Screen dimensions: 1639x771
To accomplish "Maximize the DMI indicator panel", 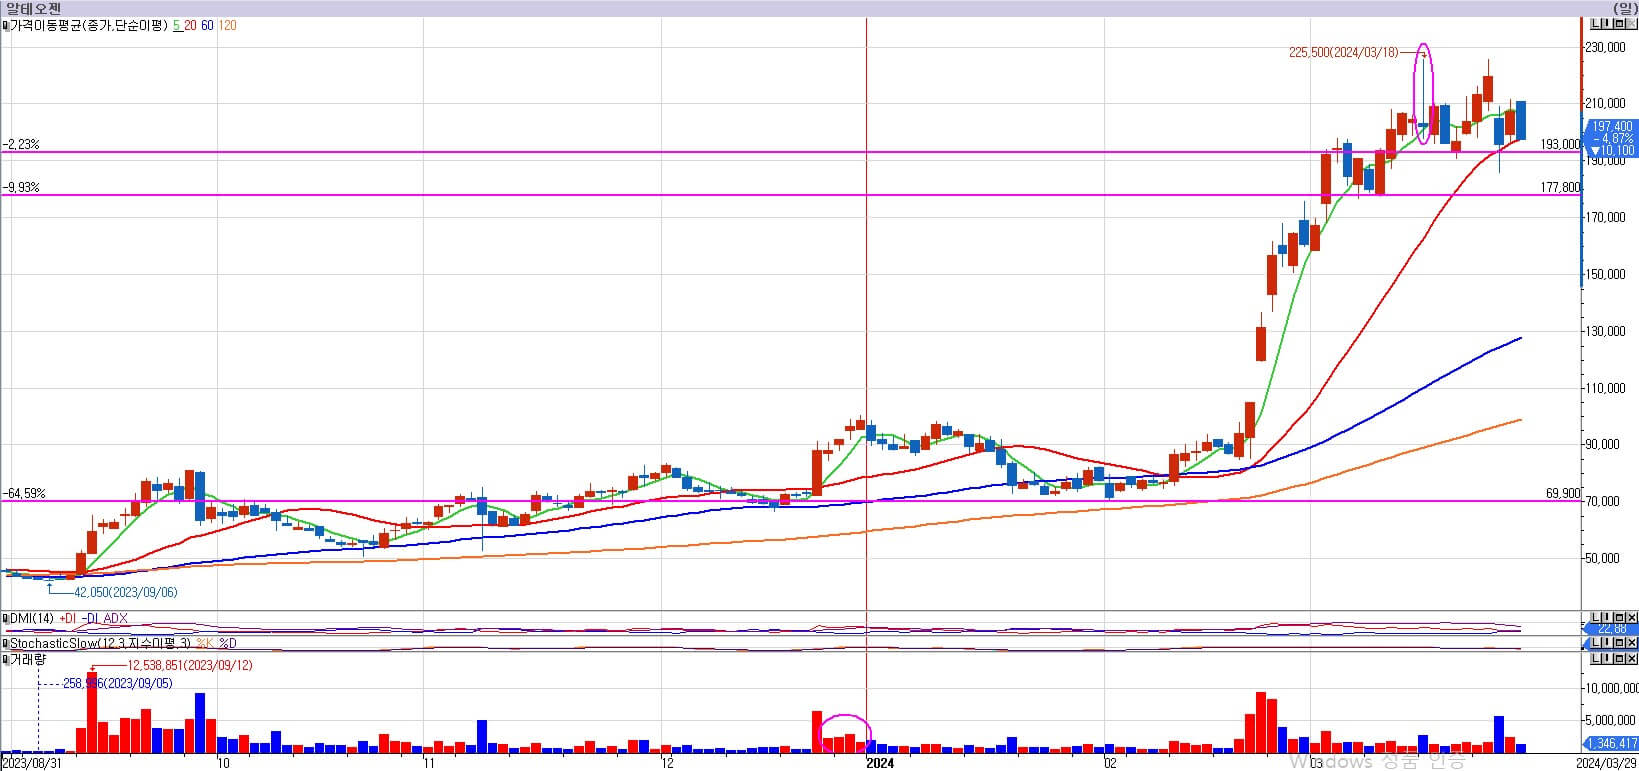I will point(1620,616).
